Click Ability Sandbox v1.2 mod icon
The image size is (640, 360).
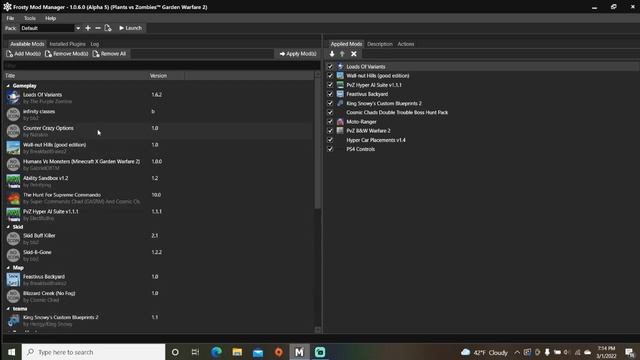(x=13, y=181)
